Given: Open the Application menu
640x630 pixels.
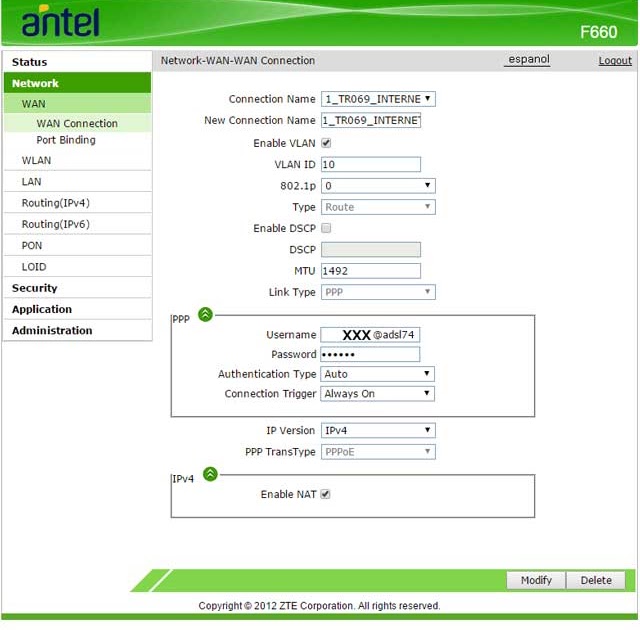Looking at the screenshot, I should 78,309.
